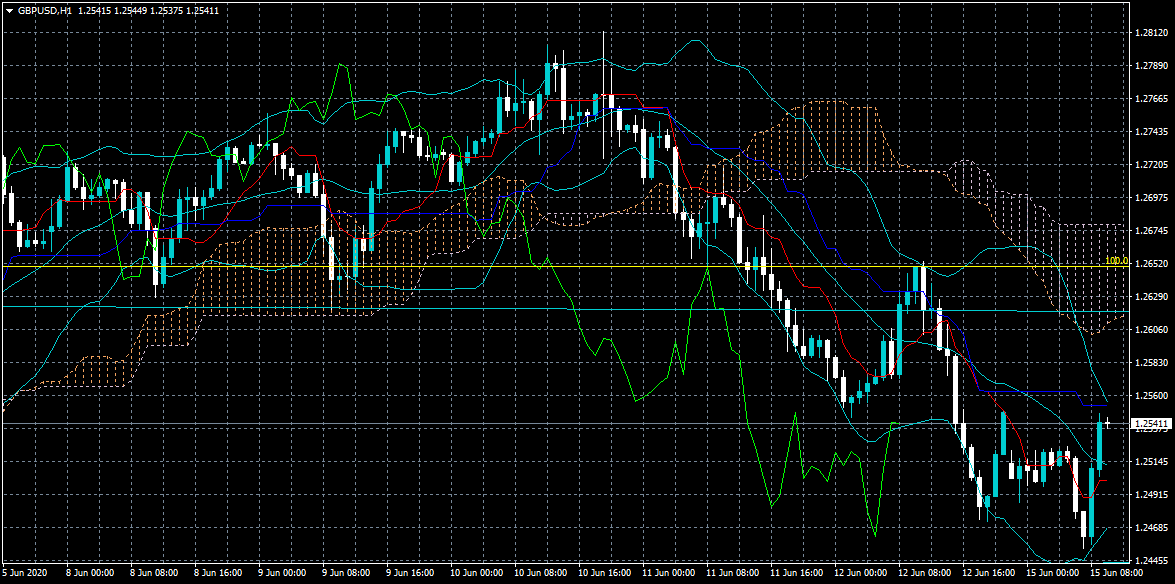This screenshot has height=584, width=1175.
Task: Open the chart dropdown arrow beside GBPUSD,H1
Action: coord(9,11)
